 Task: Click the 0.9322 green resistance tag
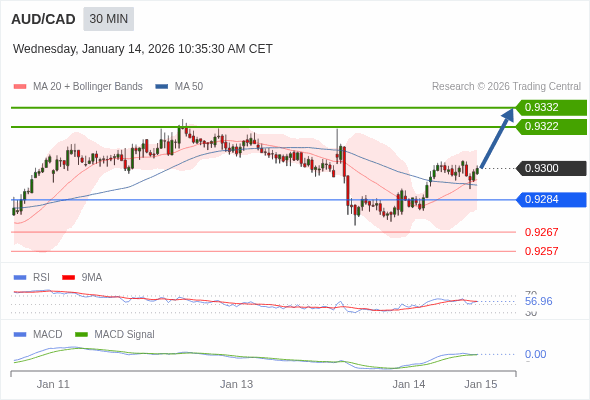pyautogui.click(x=551, y=127)
